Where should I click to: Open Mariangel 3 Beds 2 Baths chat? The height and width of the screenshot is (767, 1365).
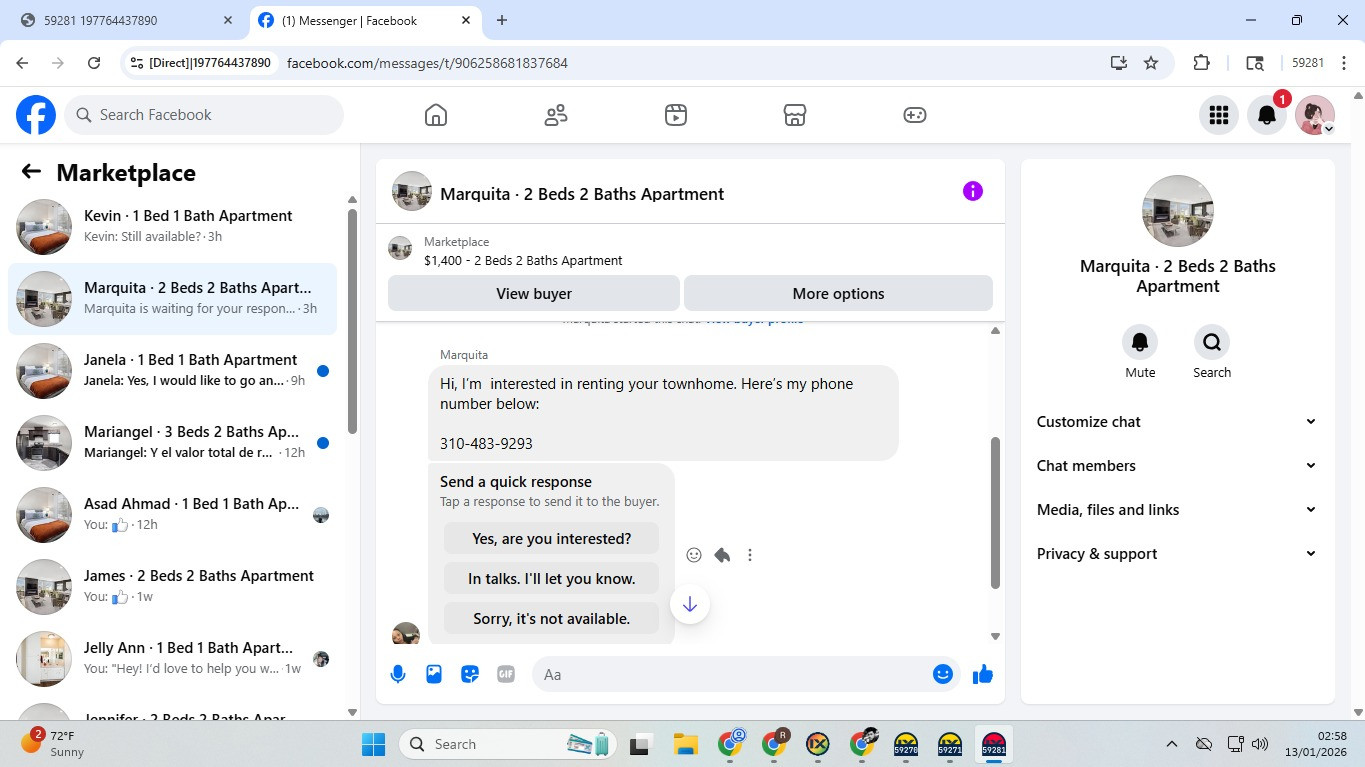pos(172,443)
